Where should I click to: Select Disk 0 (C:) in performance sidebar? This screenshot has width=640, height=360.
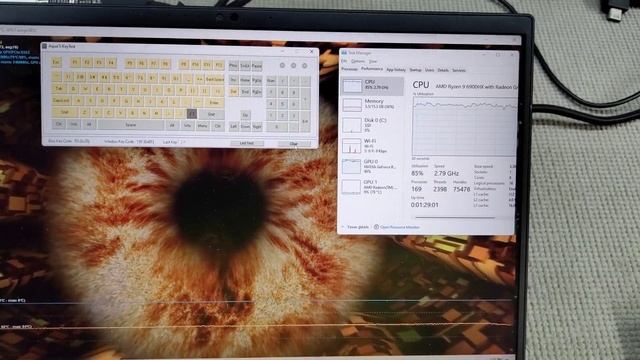coord(372,125)
